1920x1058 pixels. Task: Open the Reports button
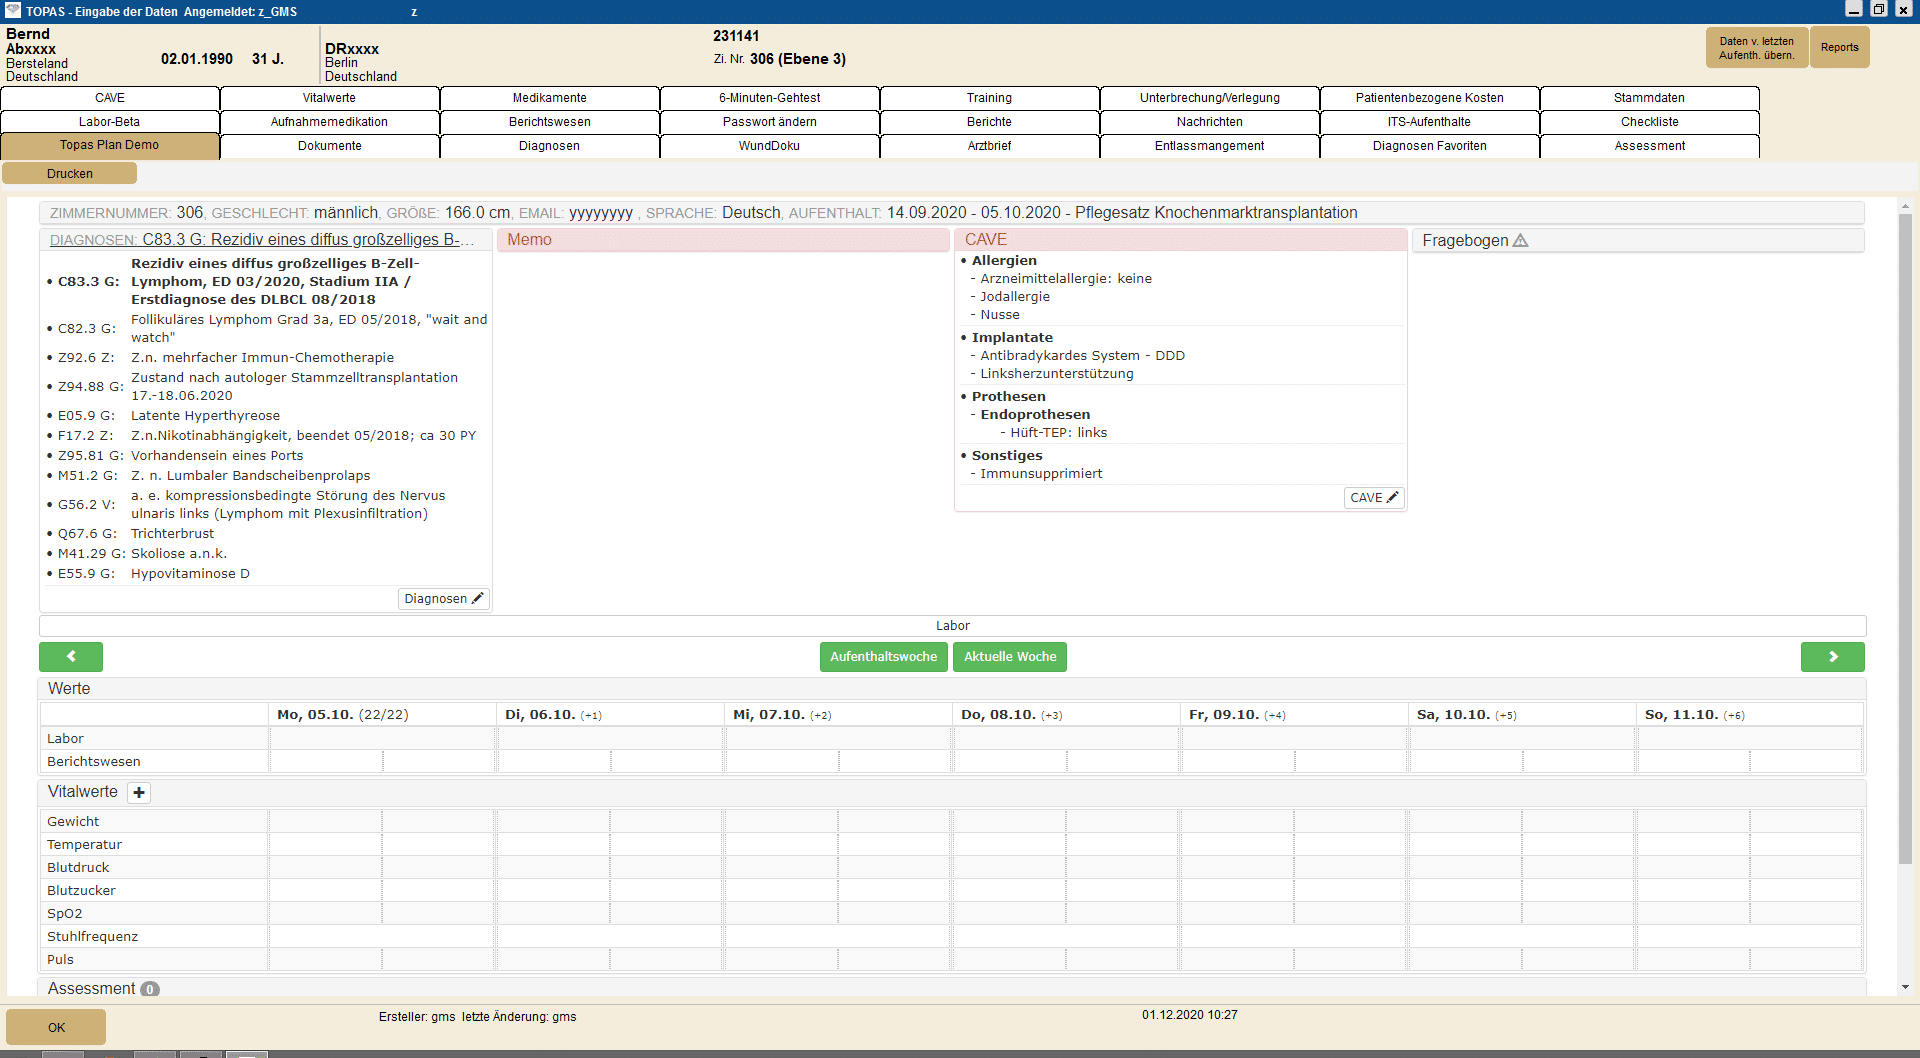(1839, 48)
